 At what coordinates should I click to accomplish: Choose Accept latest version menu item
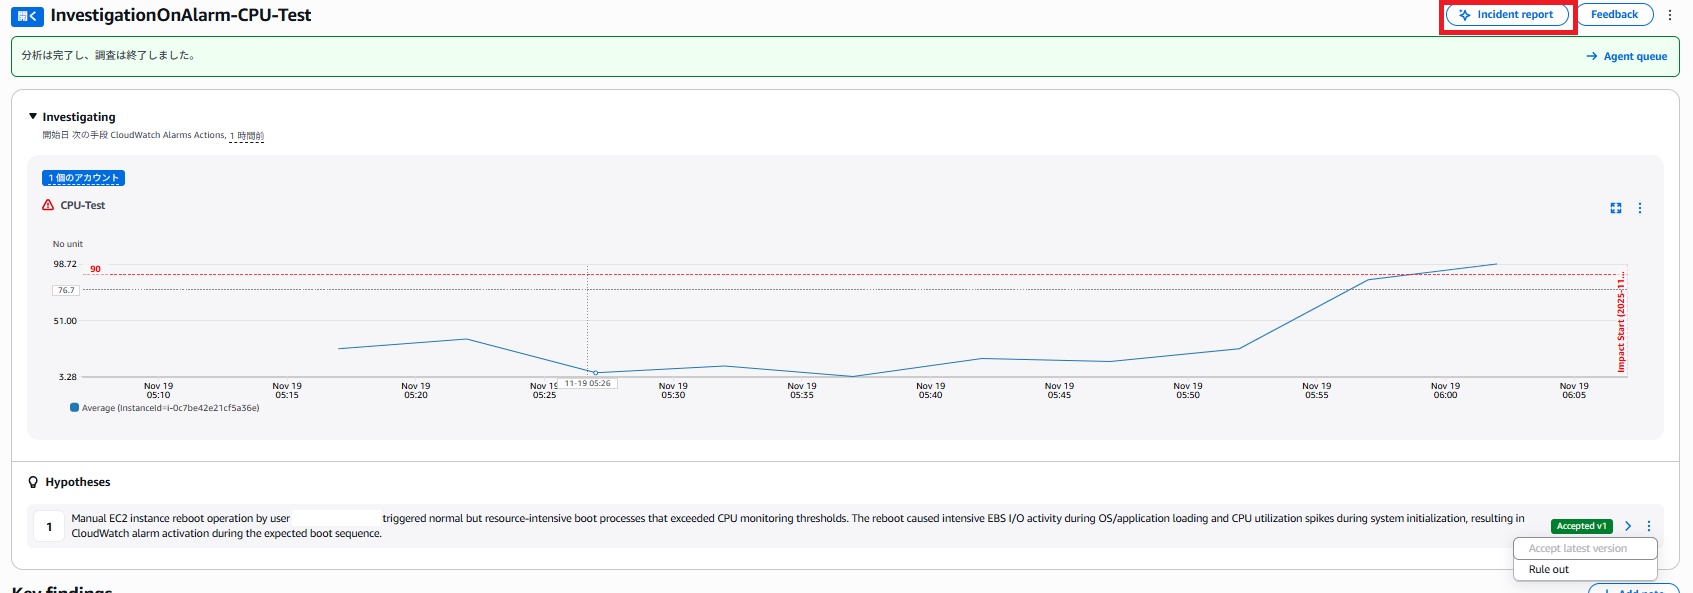pos(1577,548)
